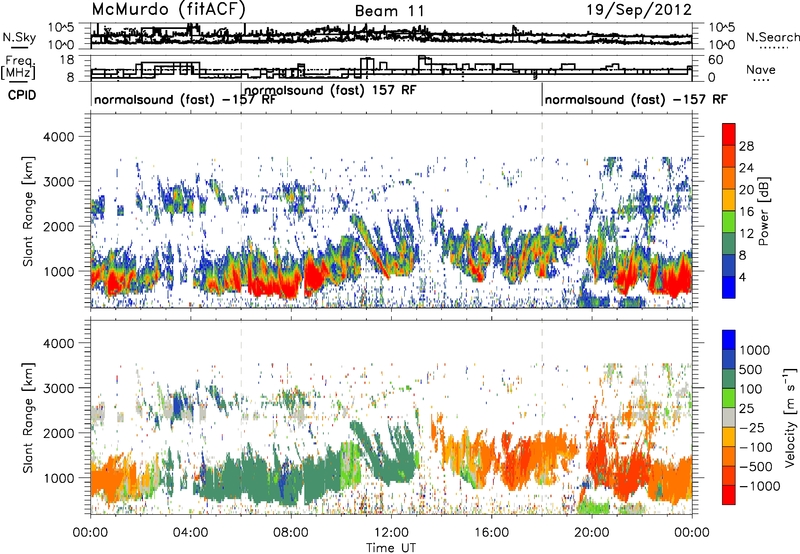Click the date '19/Sep/2012'
Image resolution: width=800 pixels, height=554 pixels.
[639, 9]
